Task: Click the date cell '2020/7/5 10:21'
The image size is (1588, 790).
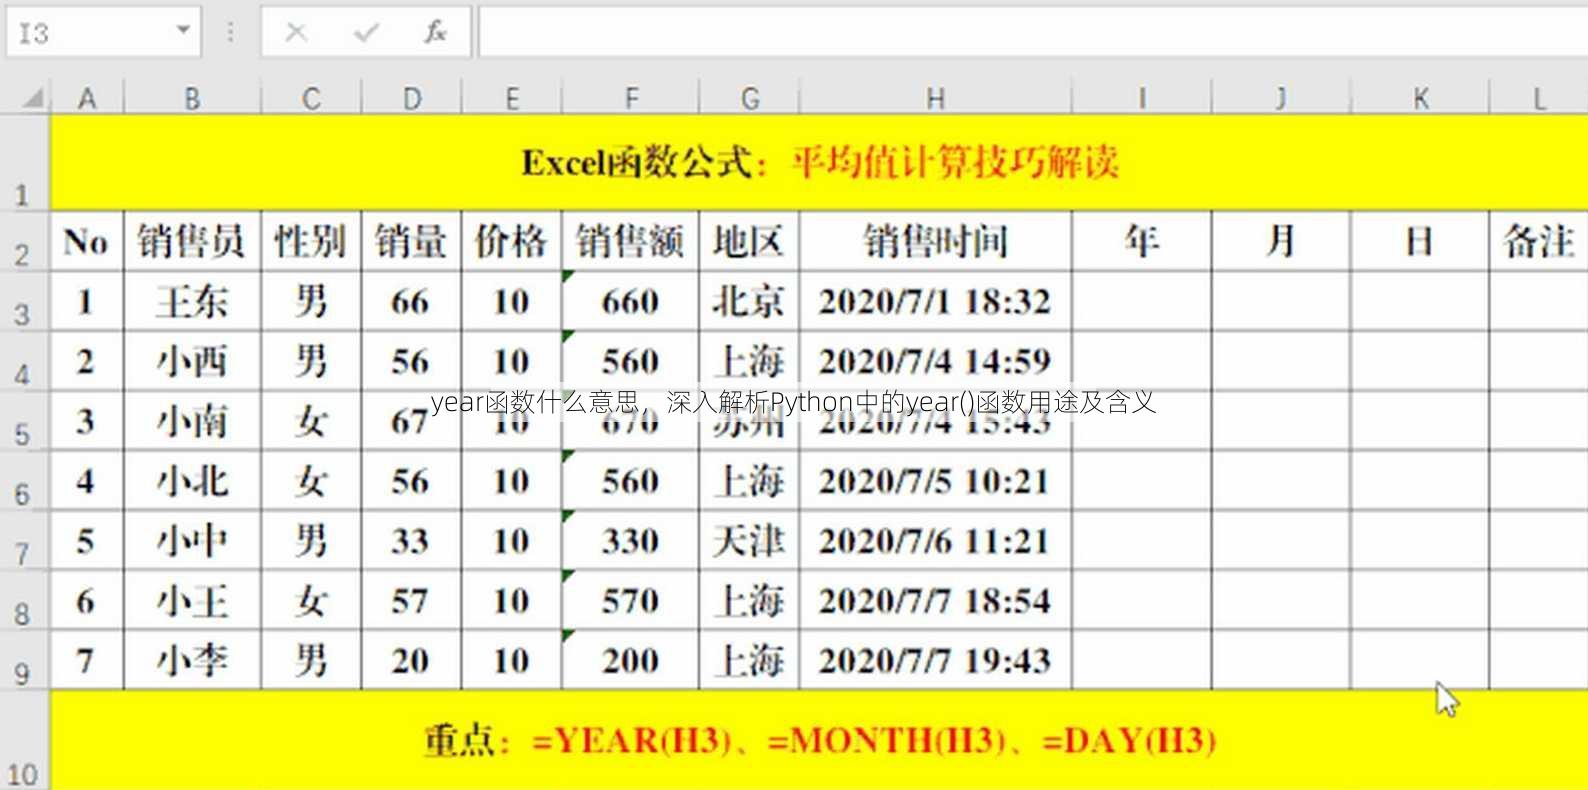Action: click(x=935, y=481)
